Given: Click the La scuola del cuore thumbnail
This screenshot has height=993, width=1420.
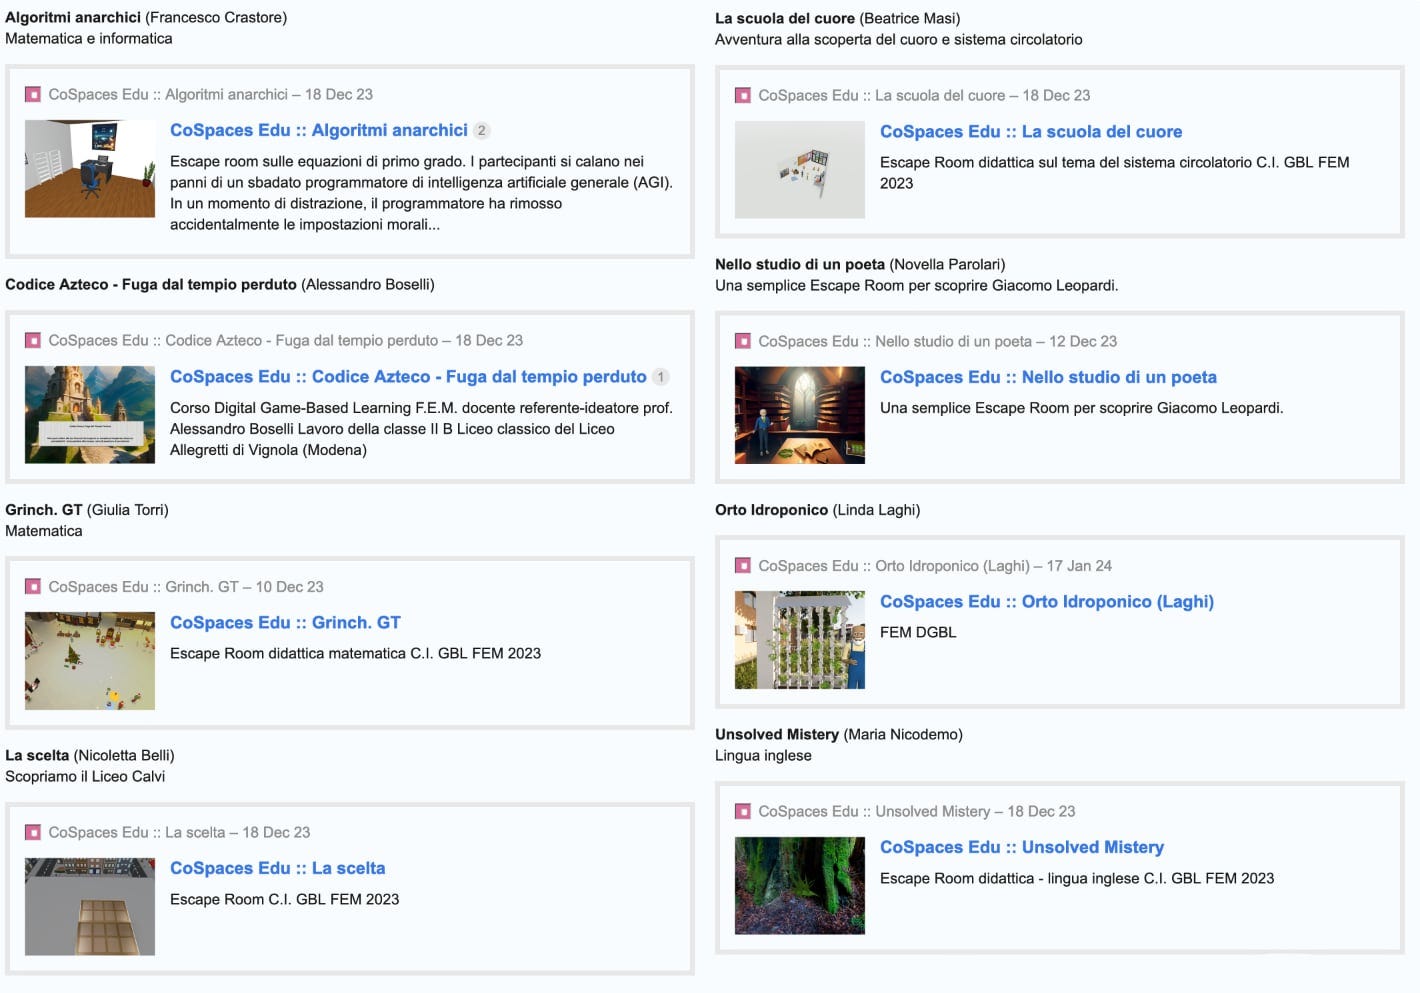Looking at the screenshot, I should point(800,170).
